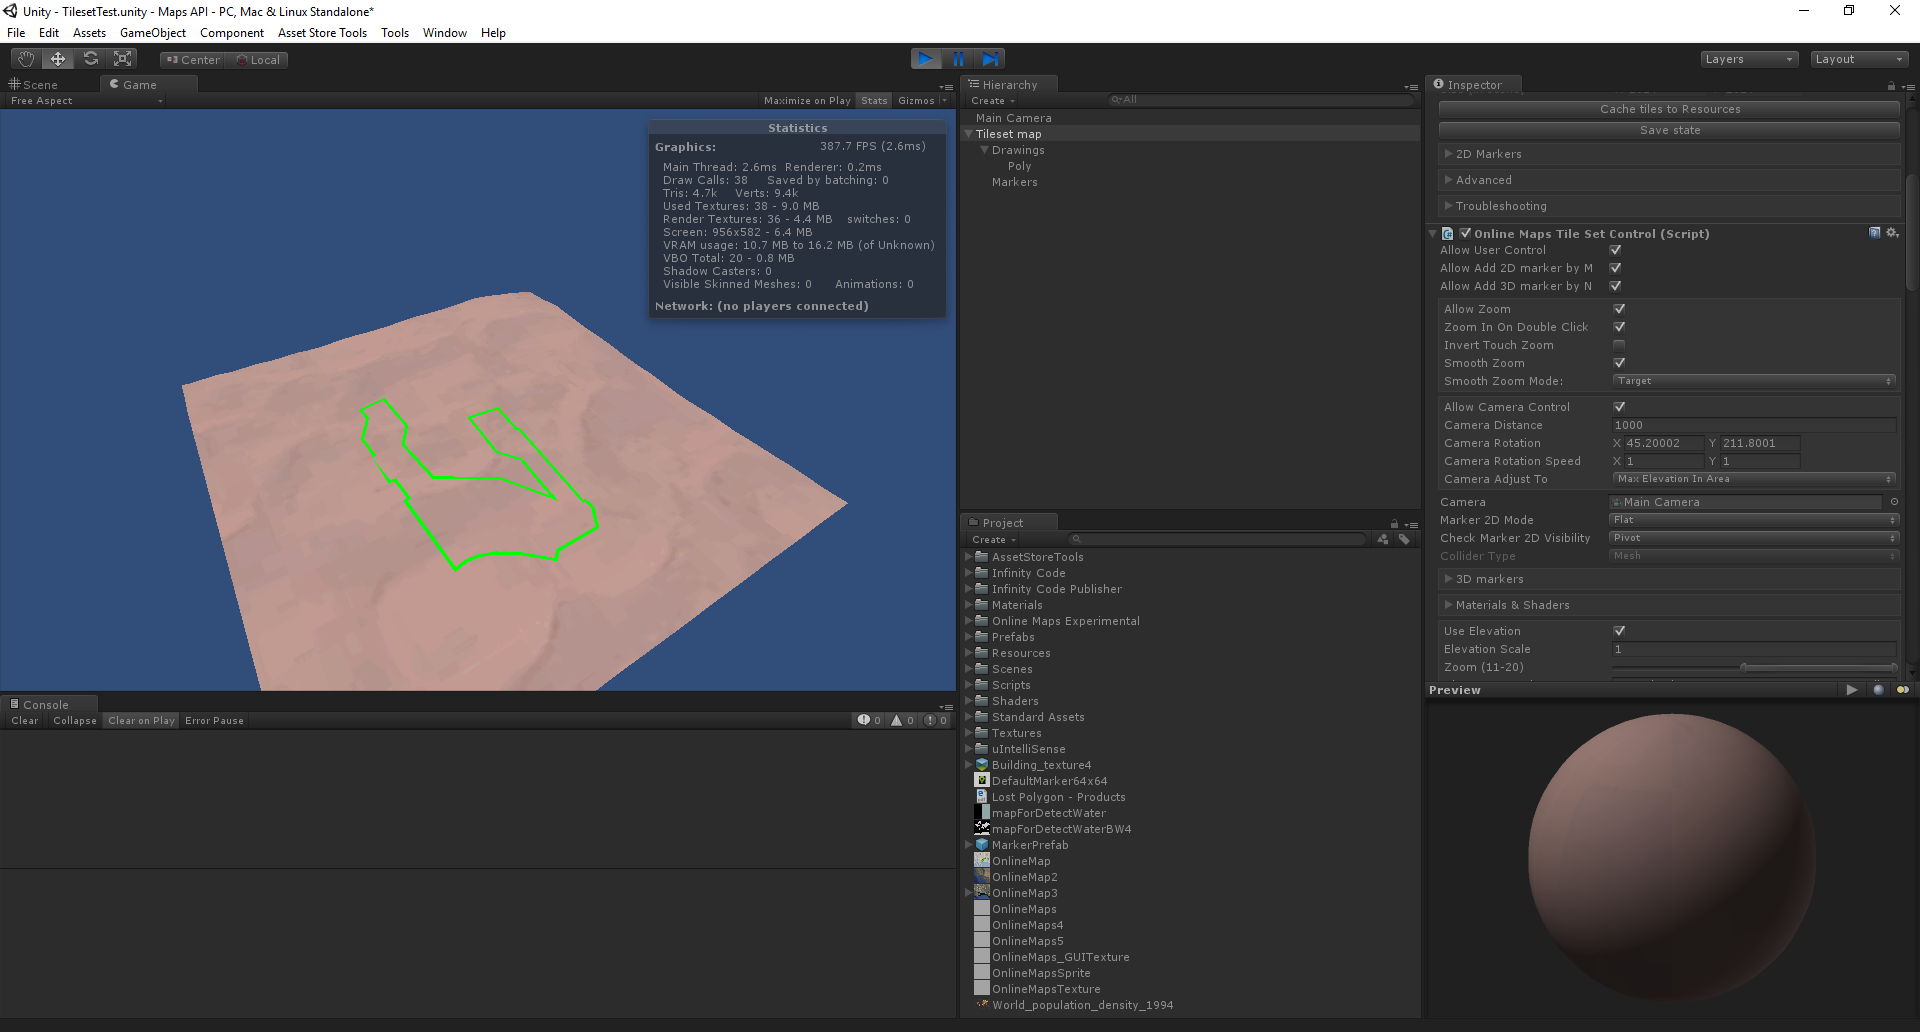Select the Scale tool in toolbar
The height and width of the screenshot is (1032, 1920).
123,59
